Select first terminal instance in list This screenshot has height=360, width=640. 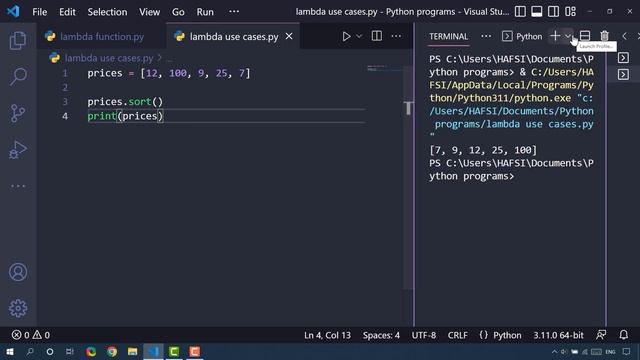623,58
